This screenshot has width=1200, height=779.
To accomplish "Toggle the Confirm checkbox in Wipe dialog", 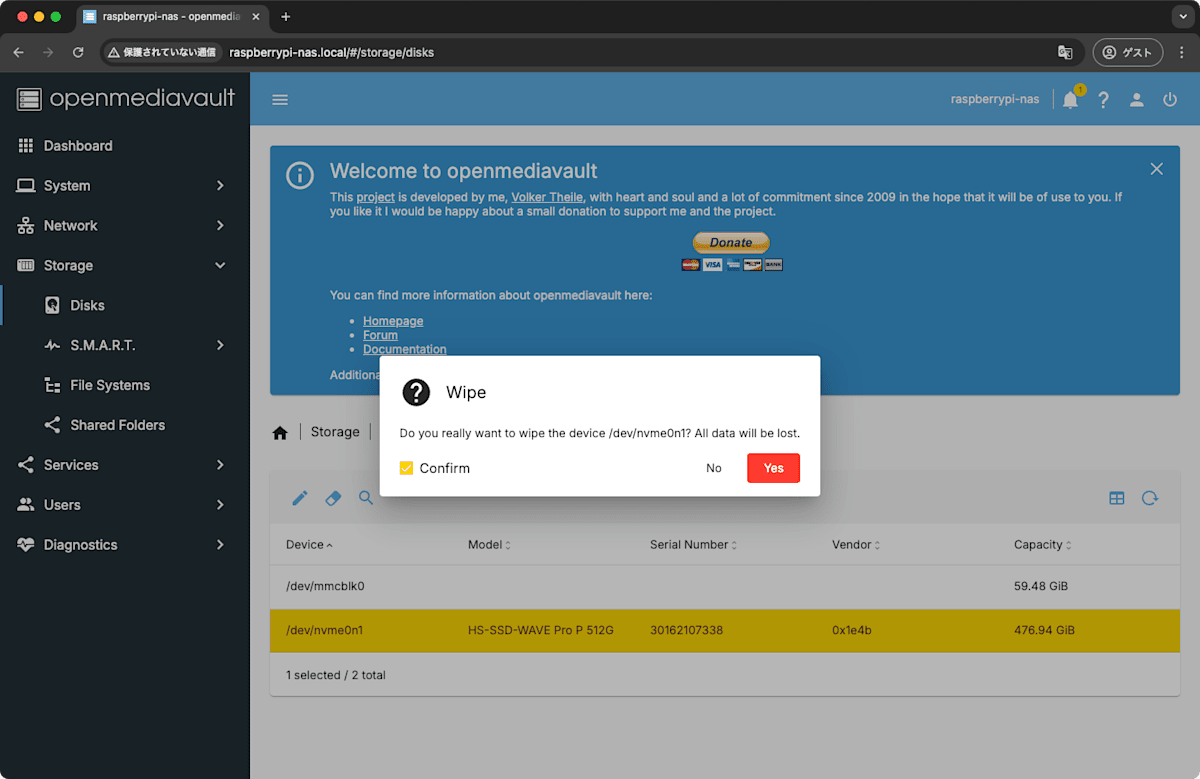I will tap(406, 468).
